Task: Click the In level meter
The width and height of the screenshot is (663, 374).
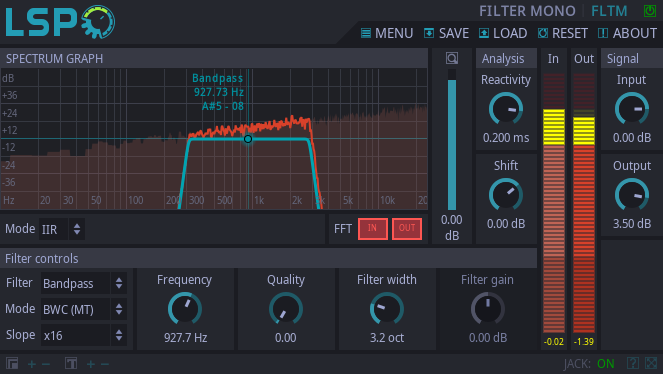Action: 553,203
